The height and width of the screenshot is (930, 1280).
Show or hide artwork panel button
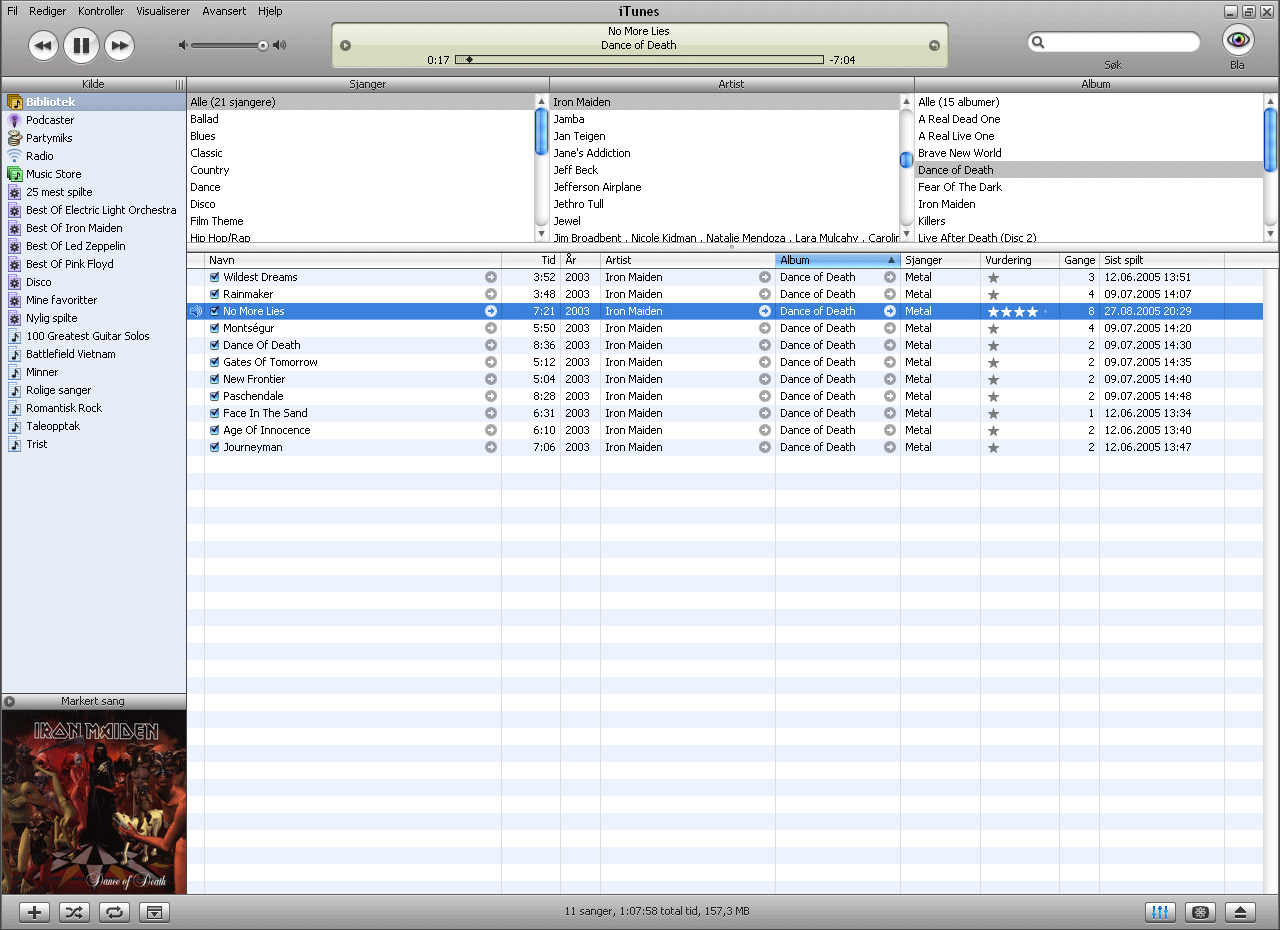[154, 912]
